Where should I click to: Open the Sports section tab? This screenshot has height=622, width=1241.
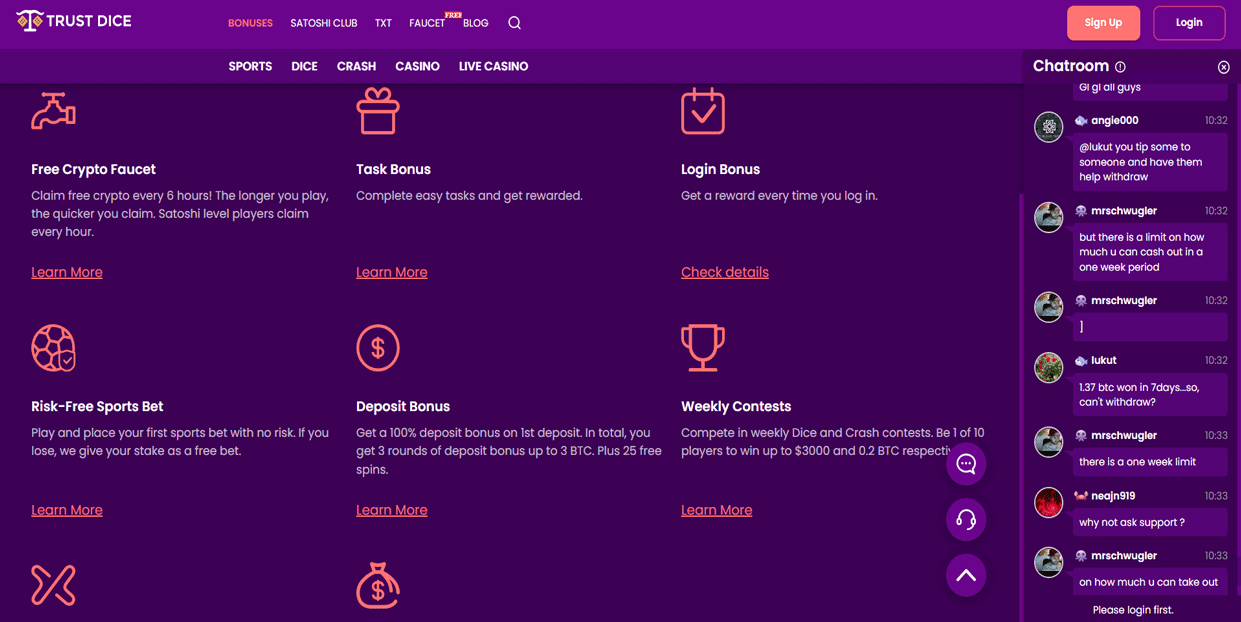pos(250,66)
